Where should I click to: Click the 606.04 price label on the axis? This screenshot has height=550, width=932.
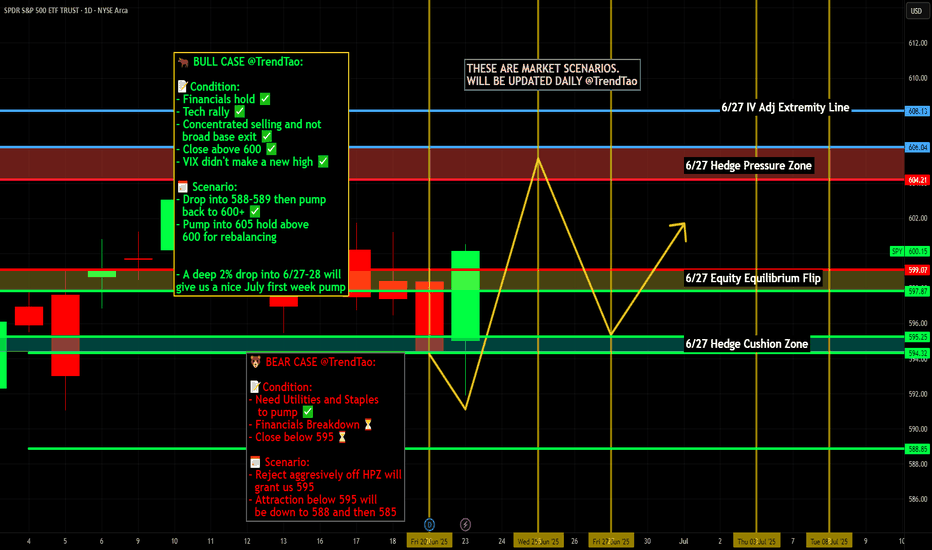pyautogui.click(x=917, y=147)
